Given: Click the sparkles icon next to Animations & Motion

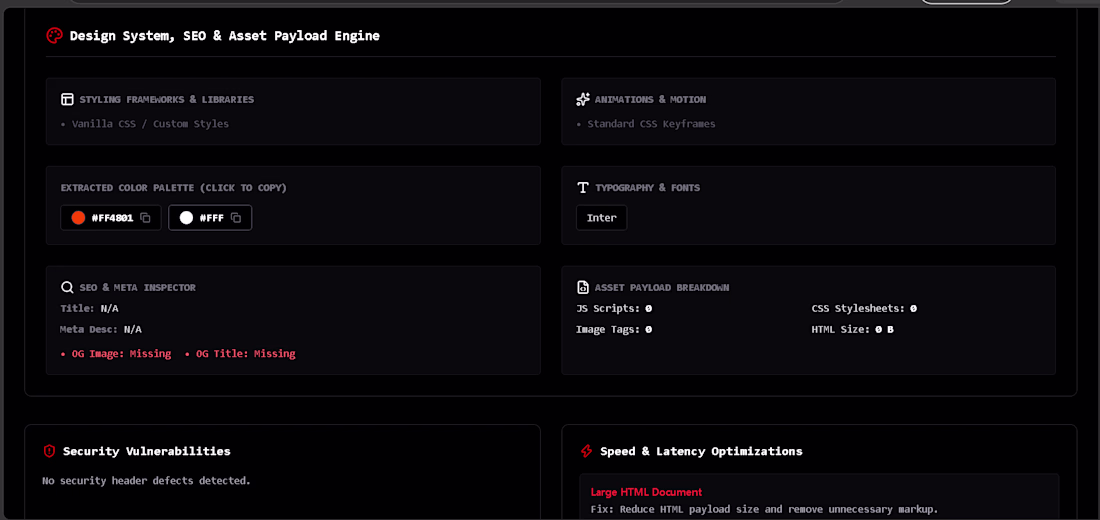Looking at the screenshot, I should (582, 100).
